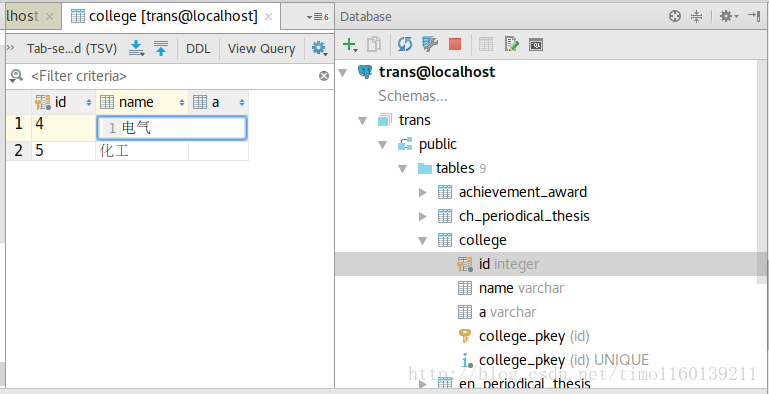Screen dimensions: 769x394
Task: Expand the hidden toolbar items chevron
Action: point(11,48)
